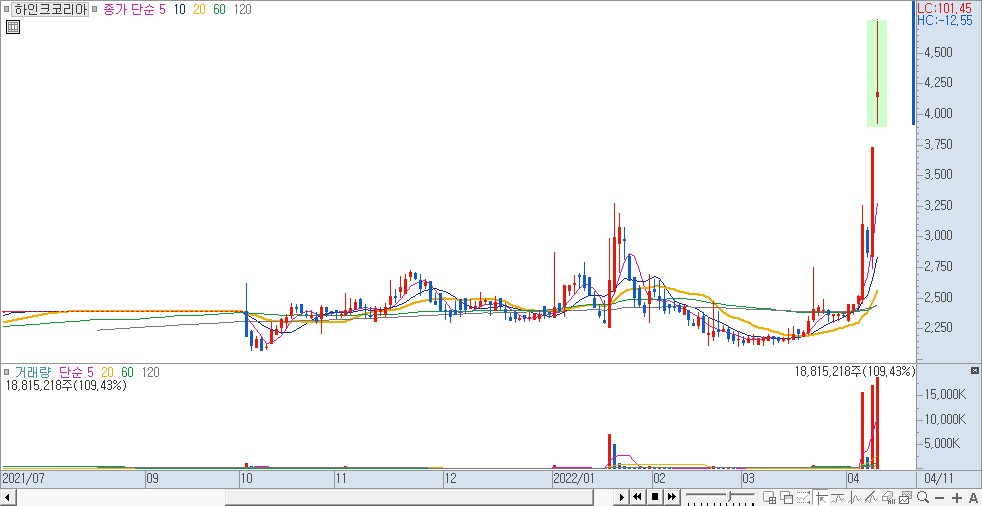Toggle the small square before 종가 단순
The height and width of the screenshot is (506, 982).
pyautogui.click(x=95, y=10)
